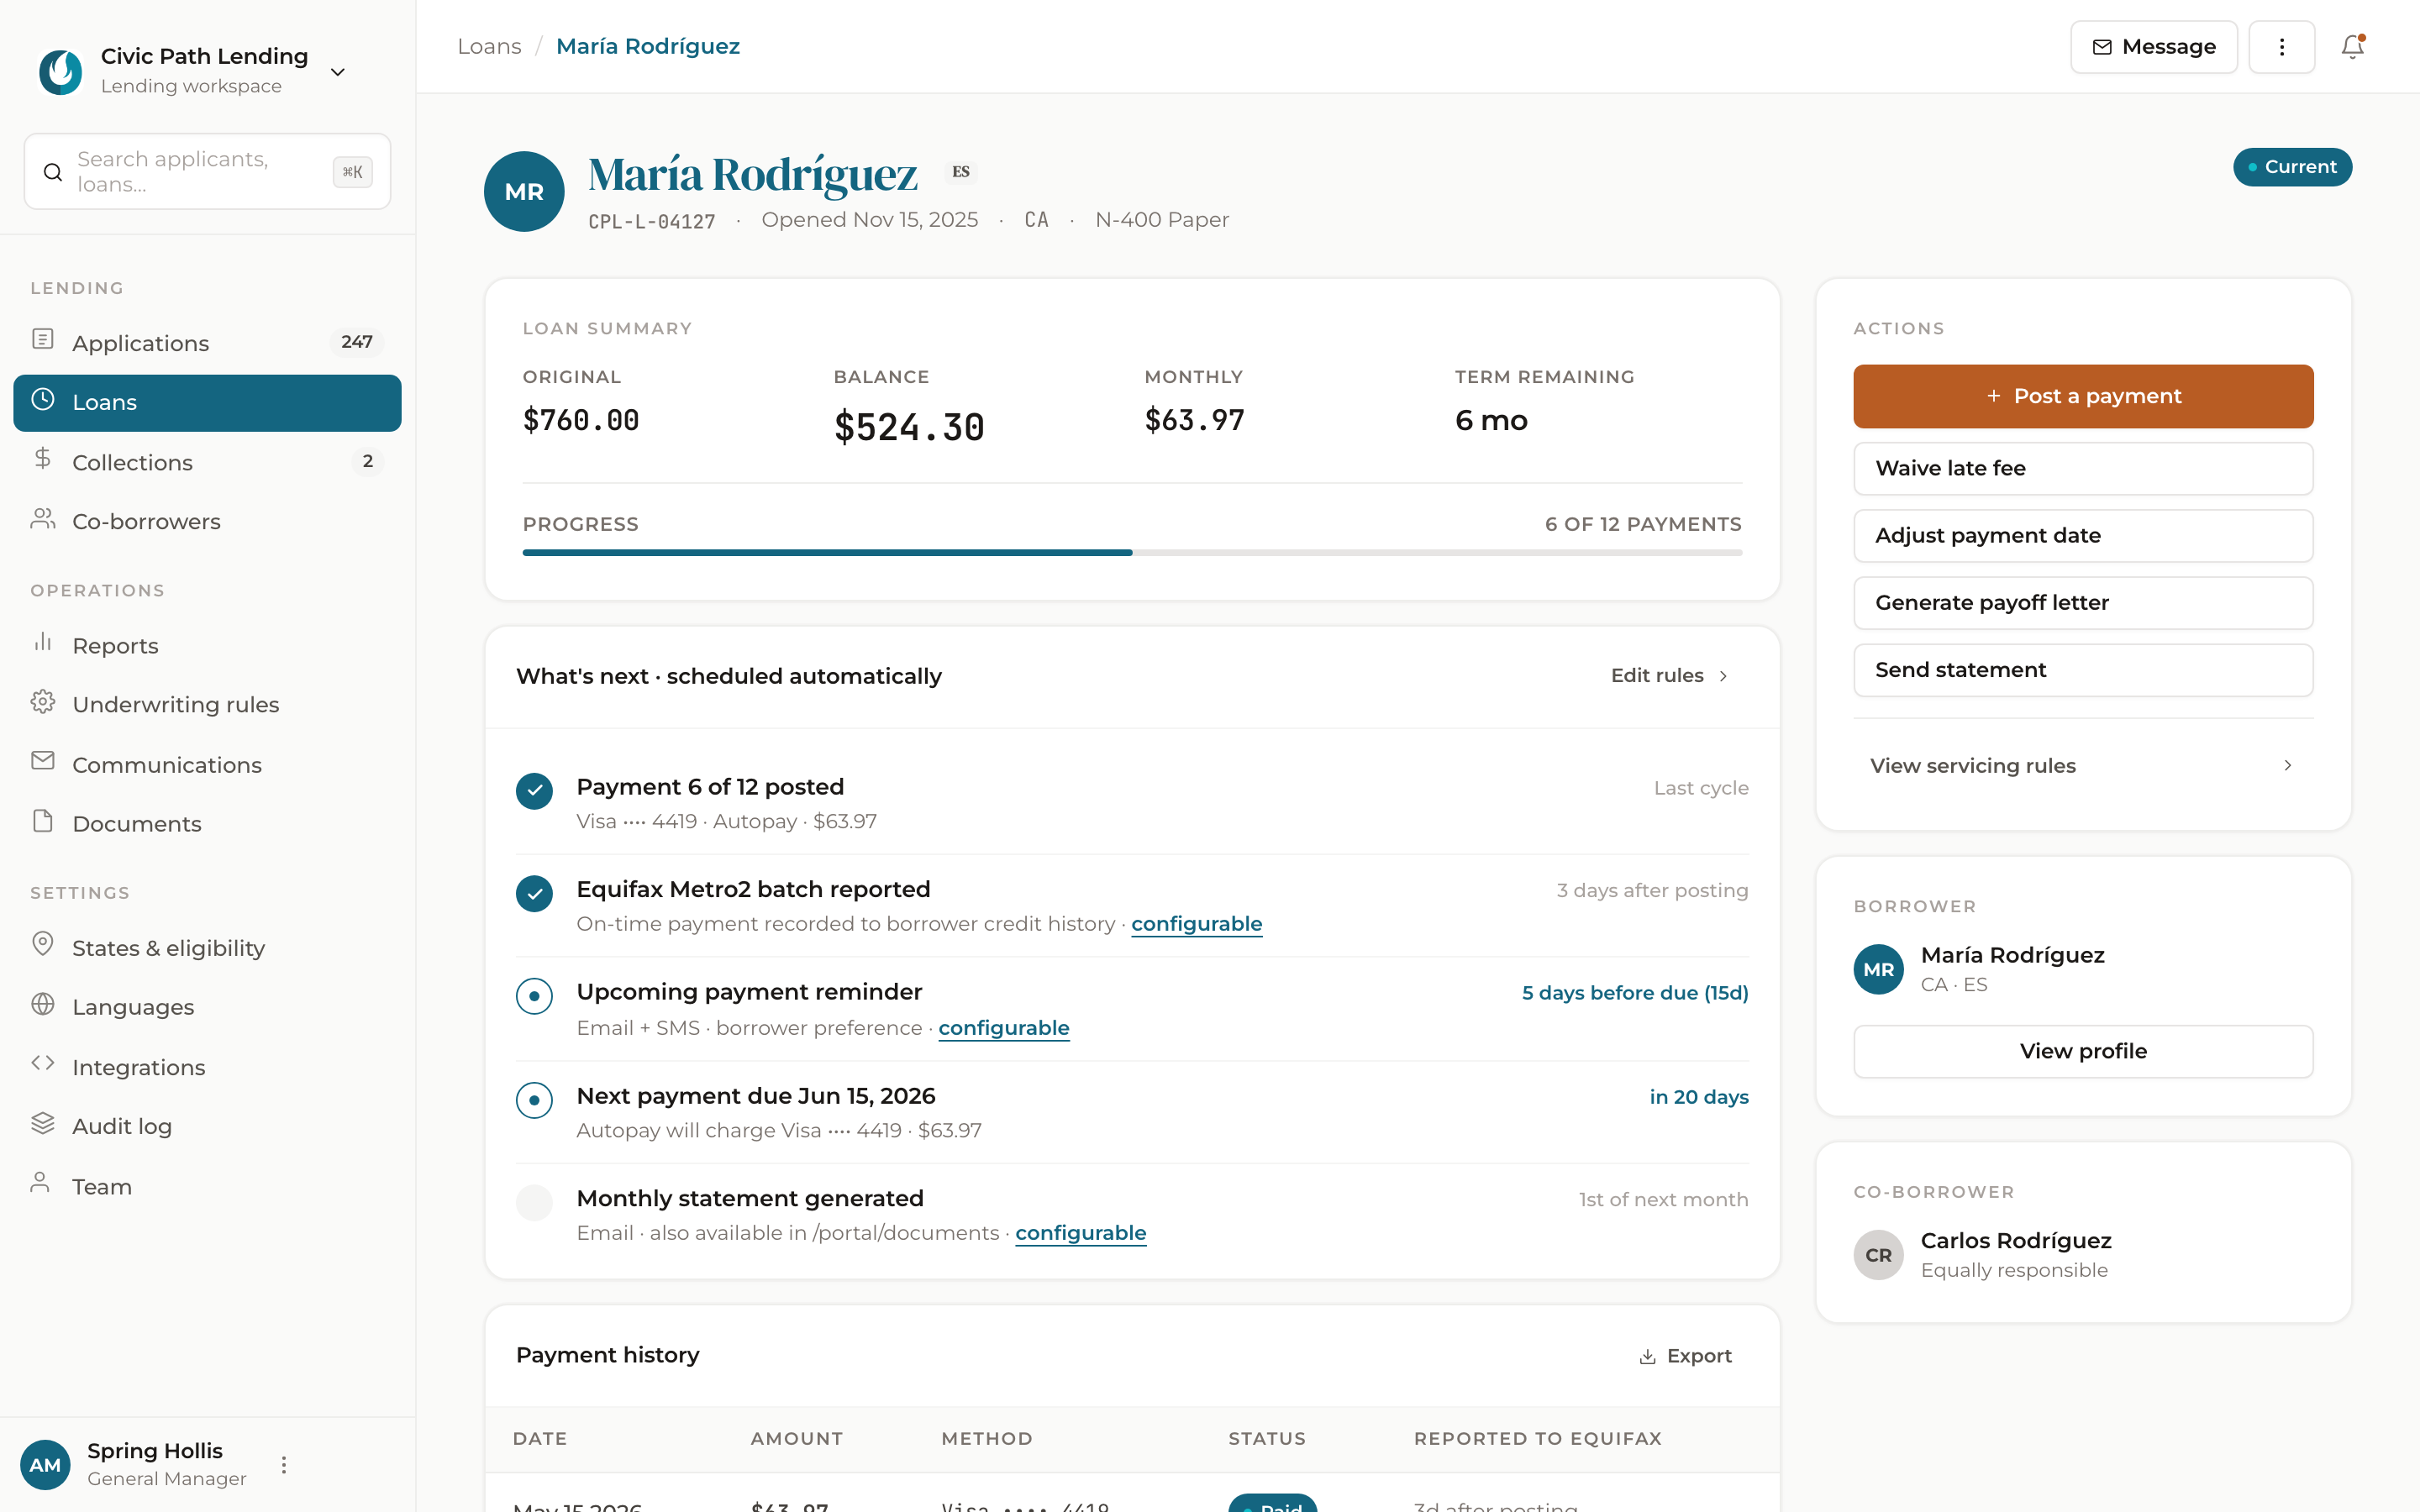Click configurable link under Monthly statement generated
Screen dimensions: 2420x1512
coord(1080,1233)
